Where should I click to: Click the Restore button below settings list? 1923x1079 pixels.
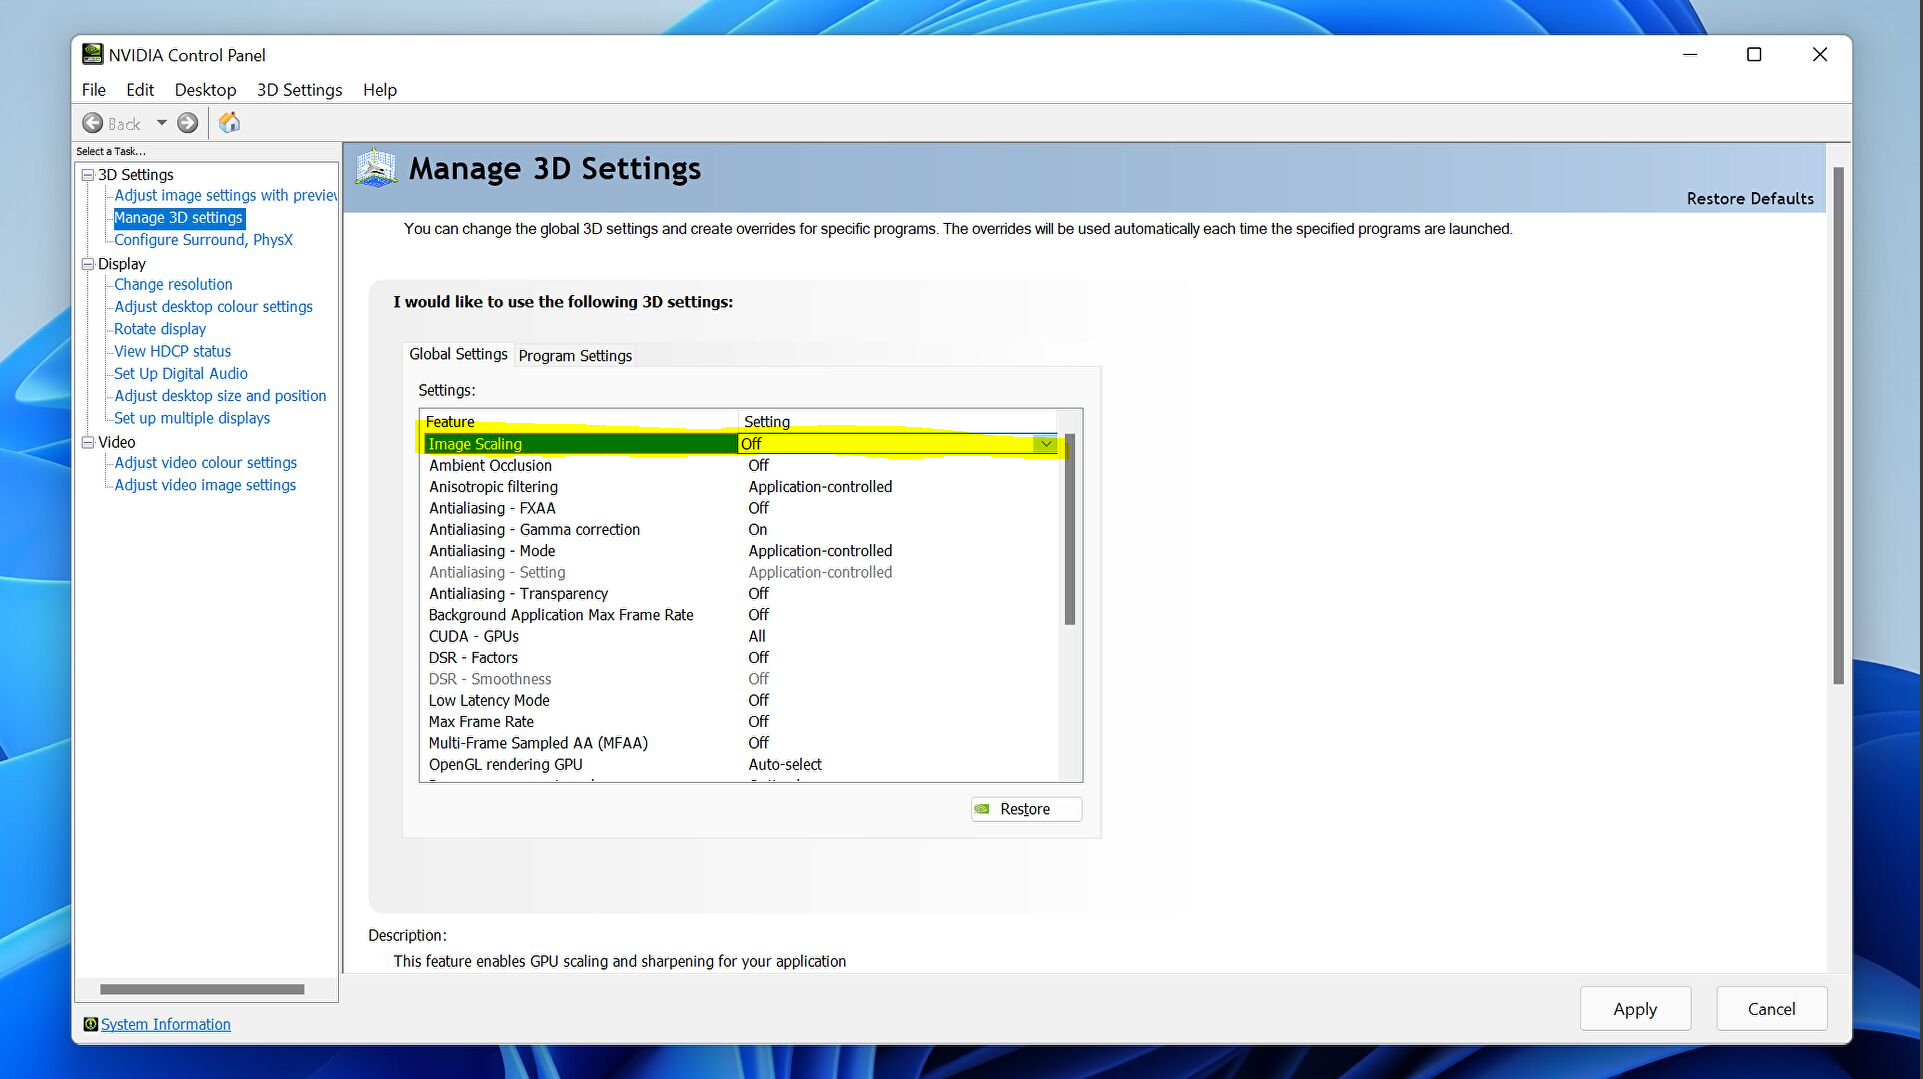tap(1026, 809)
